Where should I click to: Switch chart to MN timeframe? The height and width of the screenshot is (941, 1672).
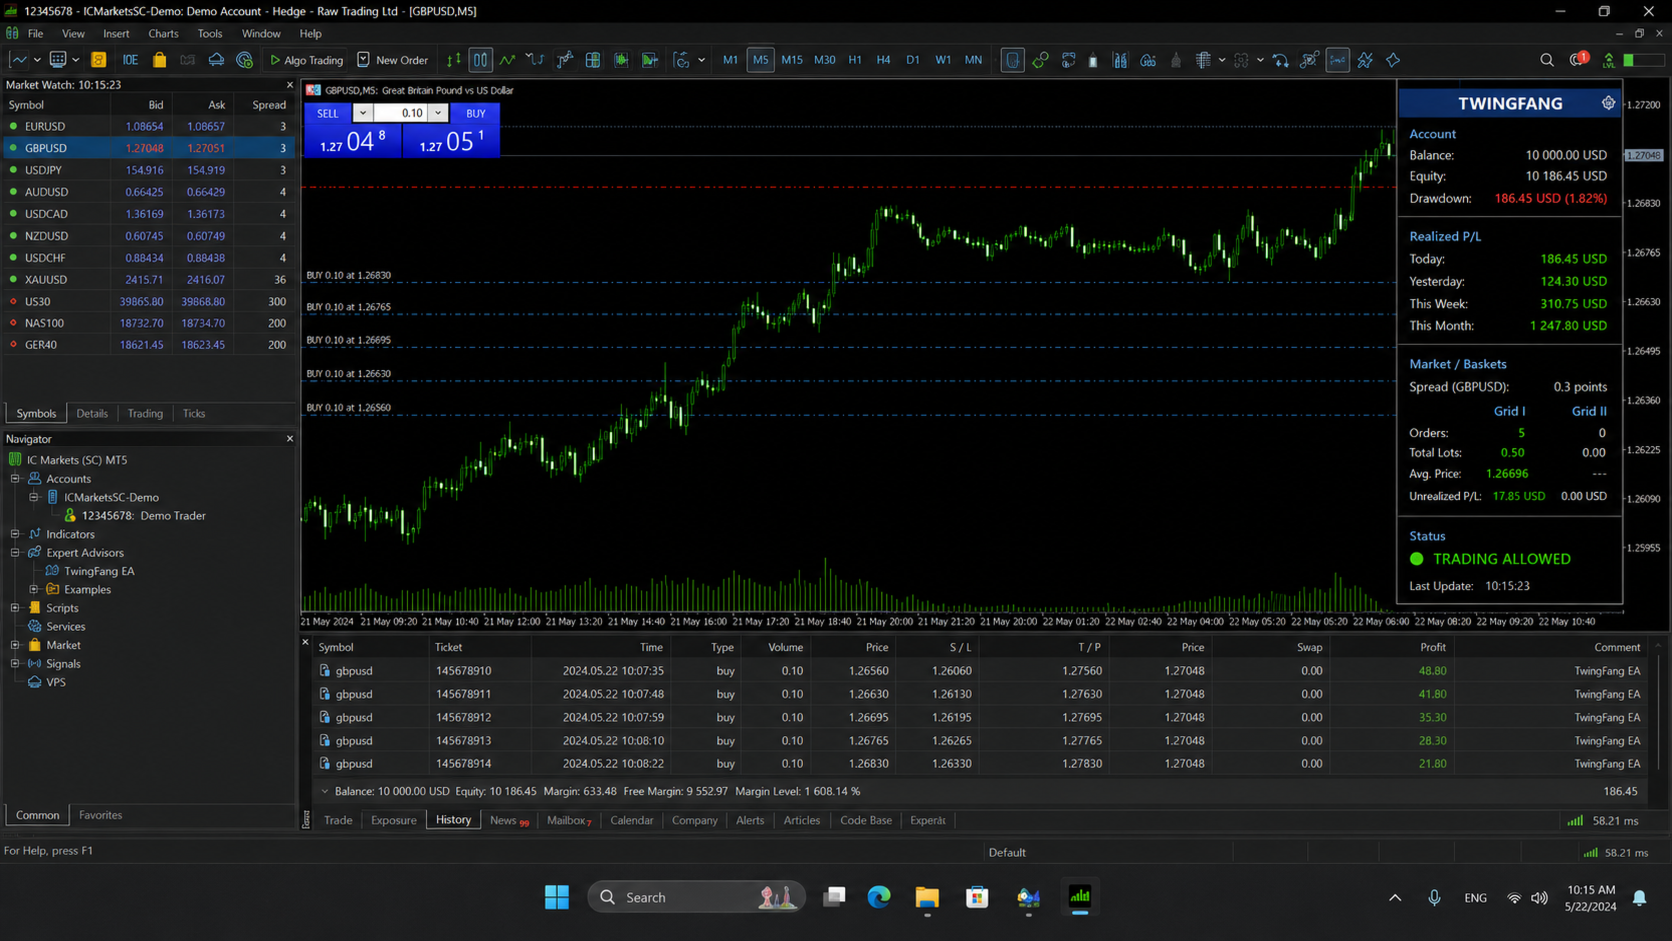(x=973, y=60)
